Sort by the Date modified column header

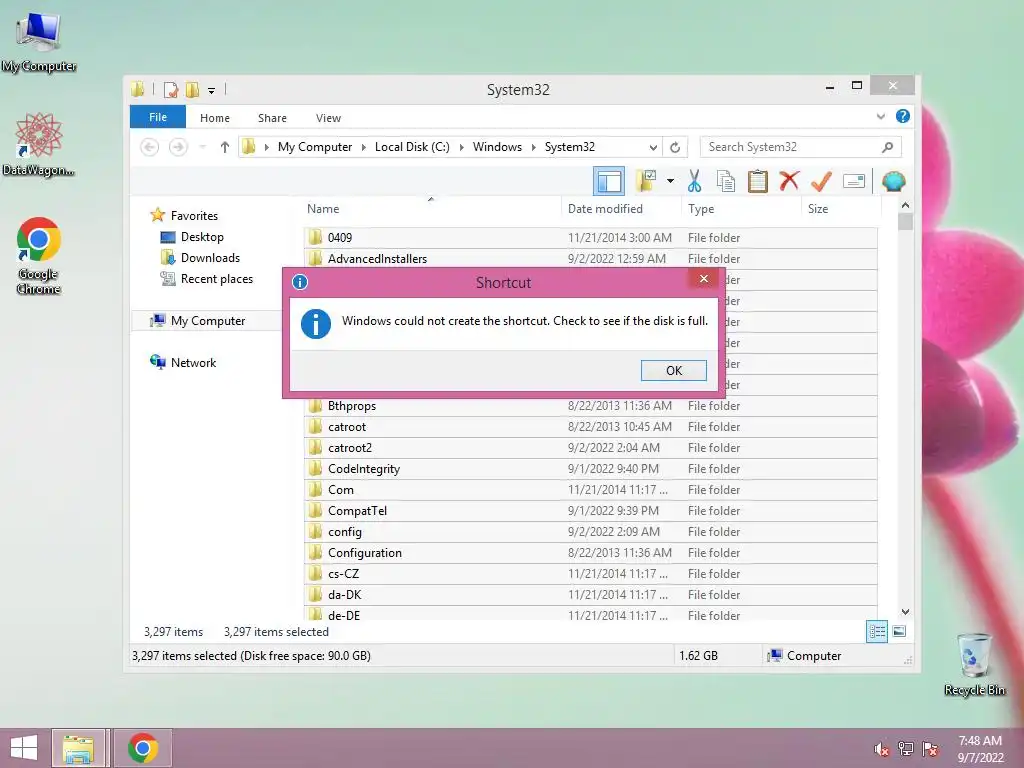tap(620, 208)
